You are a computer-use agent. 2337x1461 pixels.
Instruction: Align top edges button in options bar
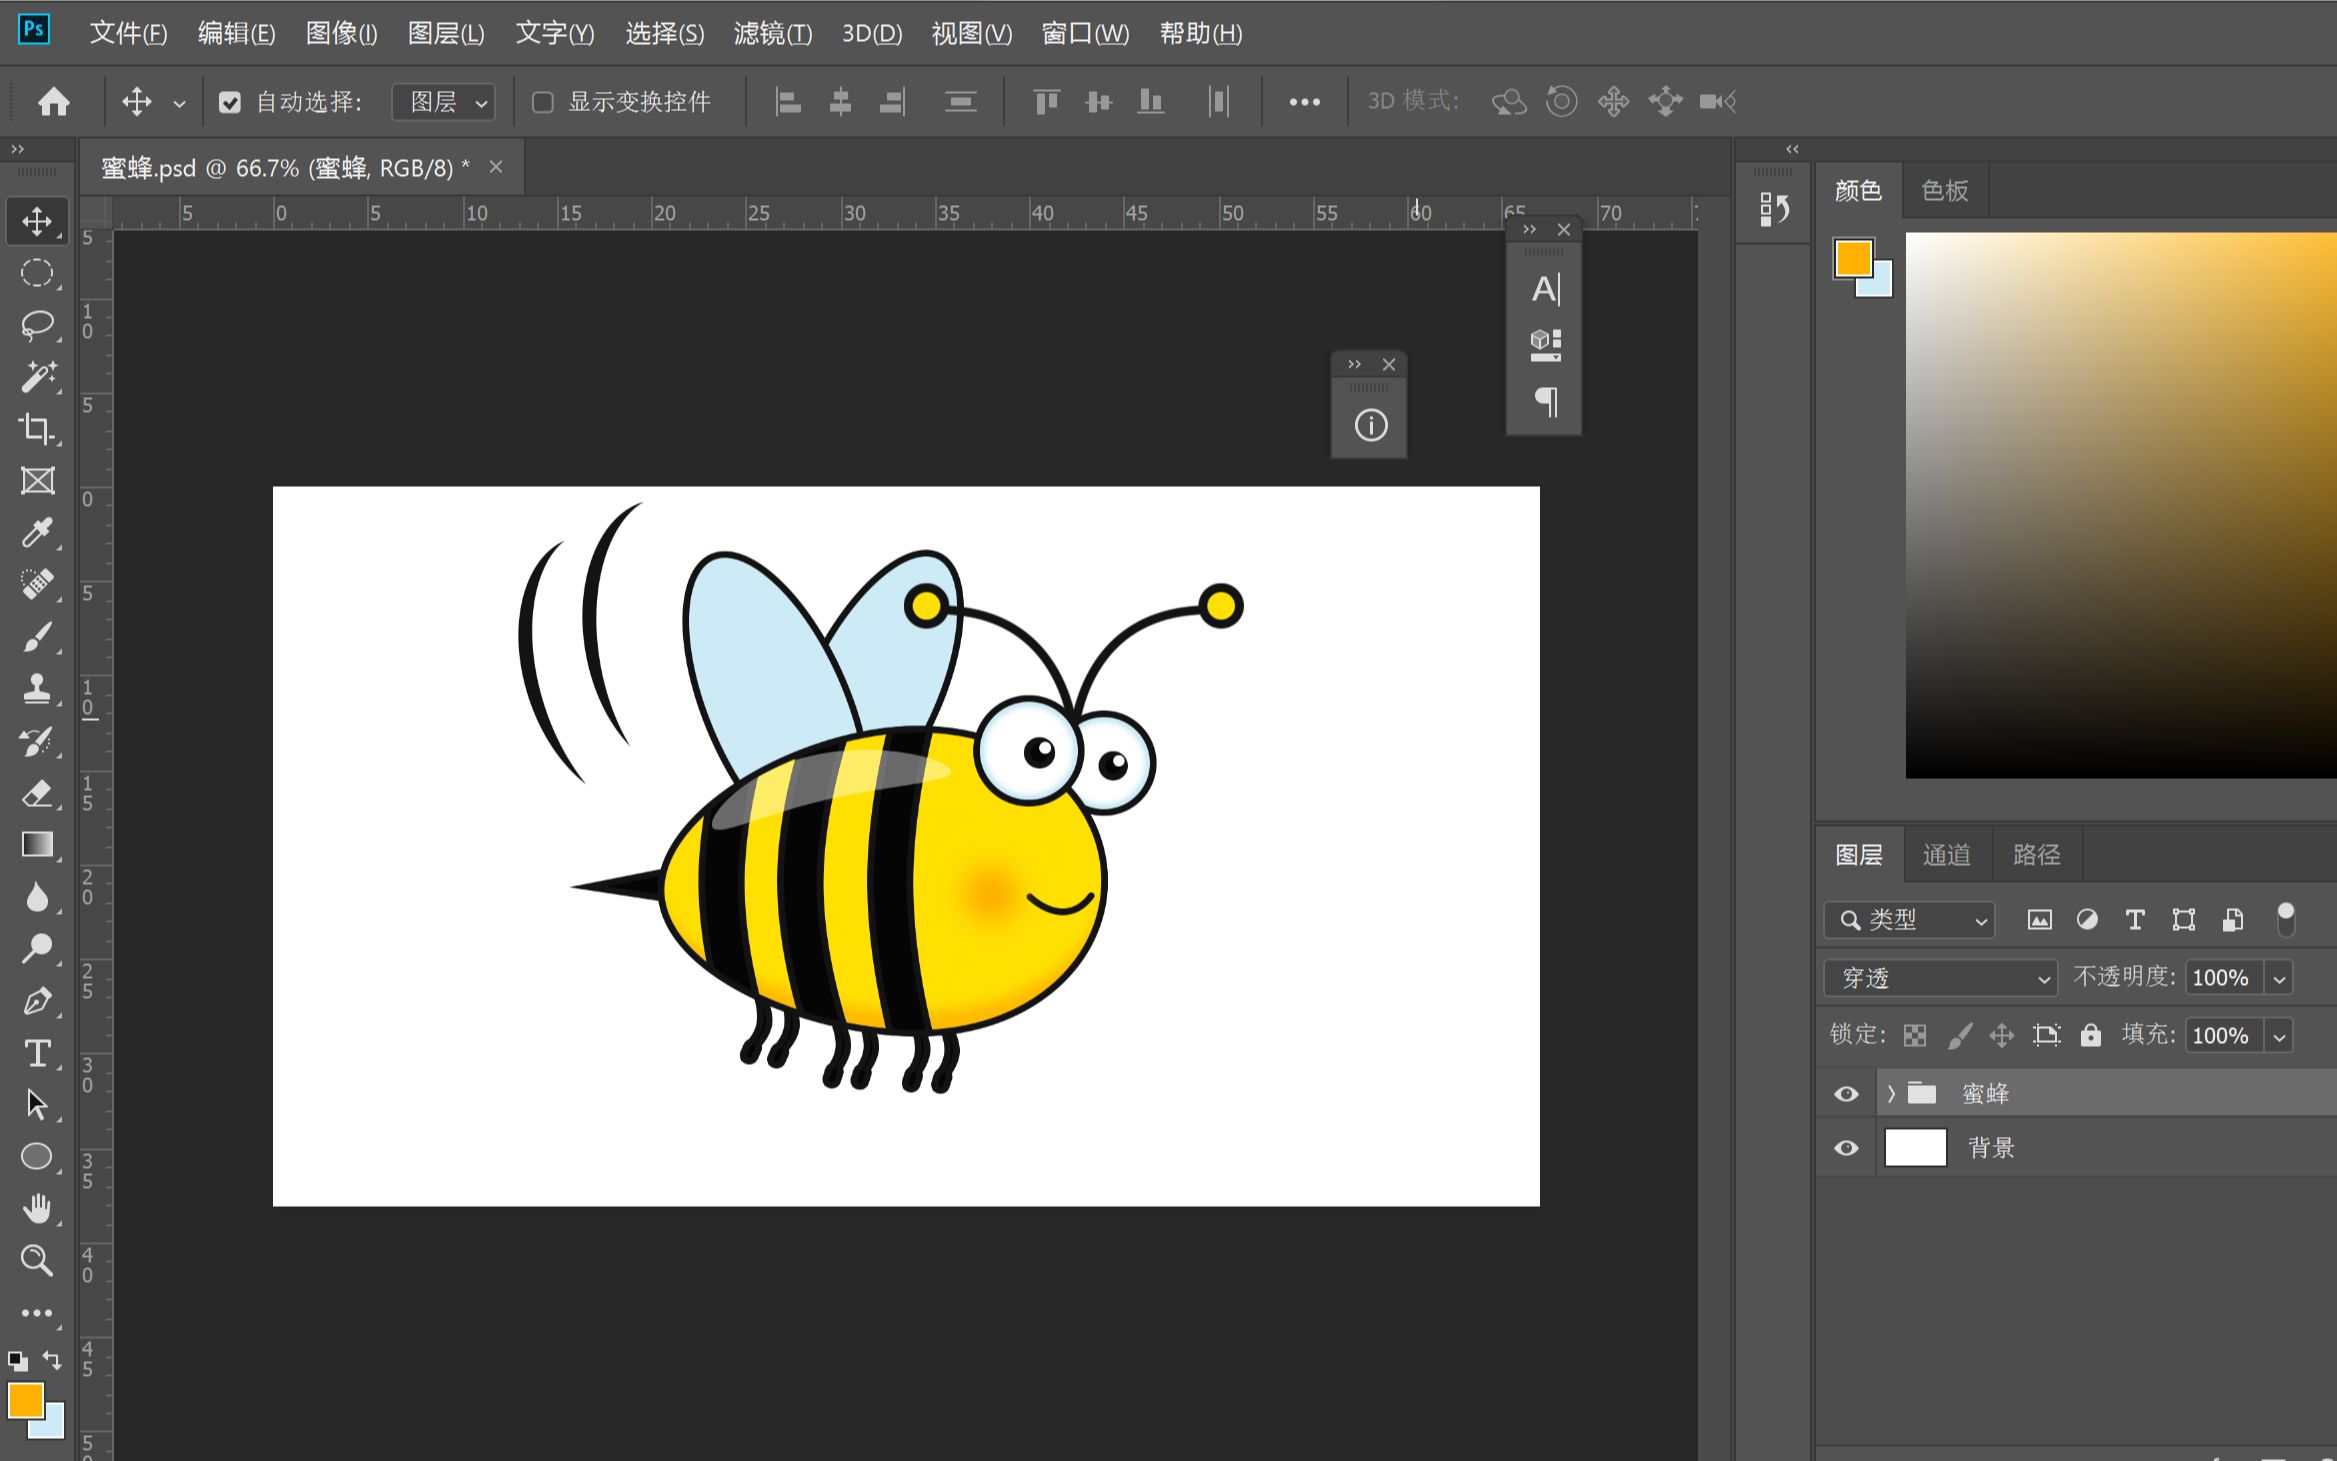1046,102
